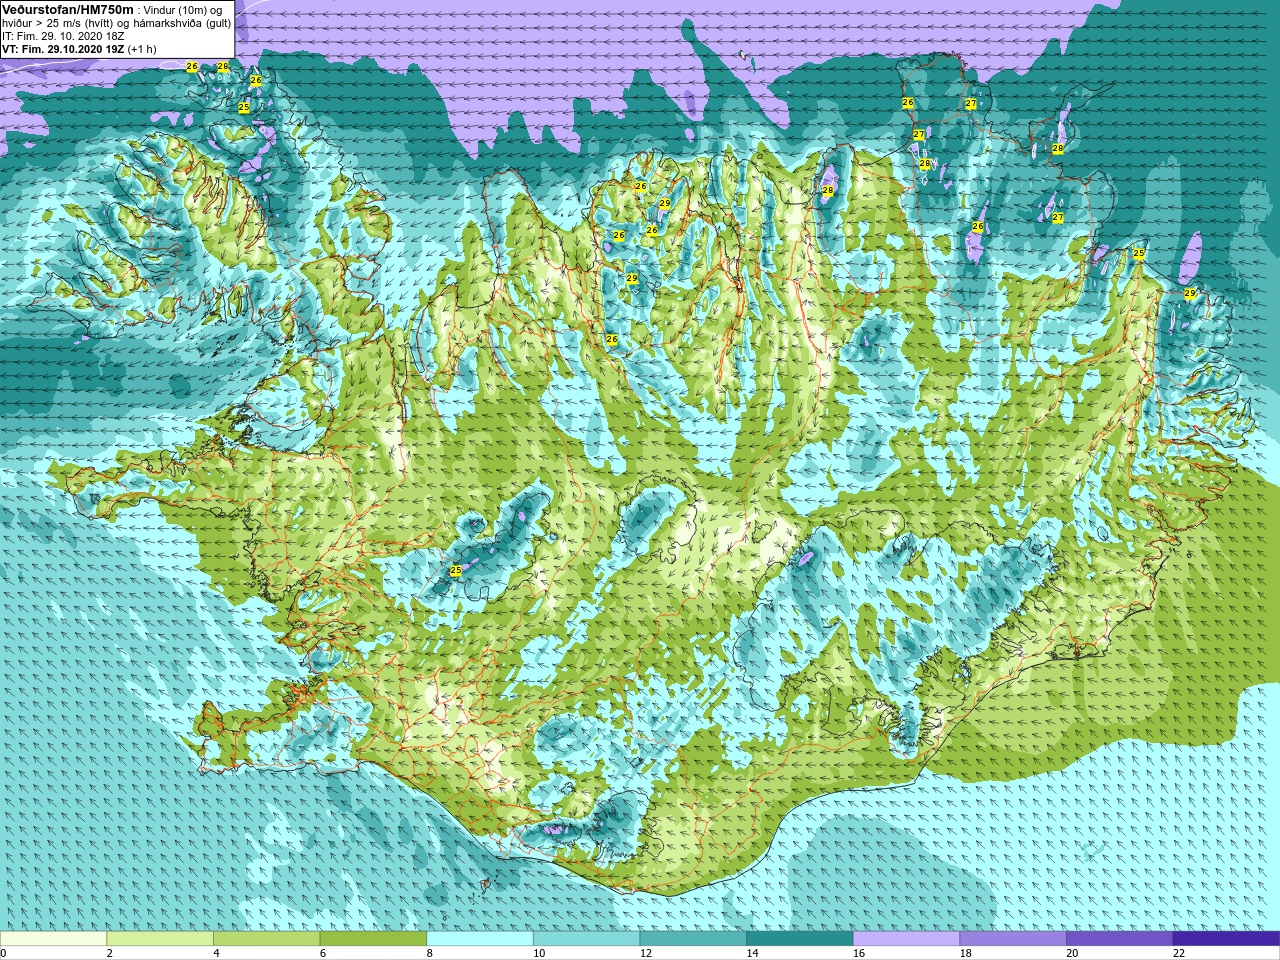The height and width of the screenshot is (960, 1280).
Task: Click the 20–22 m/s purple legend swatch
Action: click(x=1119, y=939)
